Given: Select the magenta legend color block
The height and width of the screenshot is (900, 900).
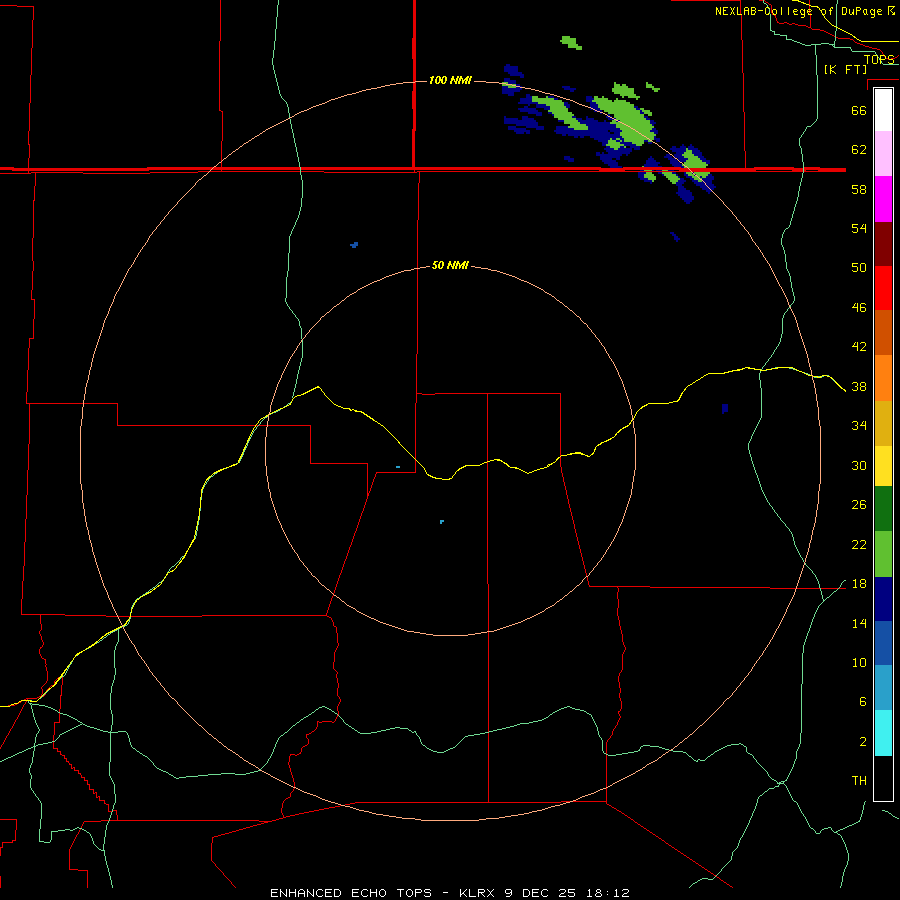Looking at the screenshot, I should (883, 199).
